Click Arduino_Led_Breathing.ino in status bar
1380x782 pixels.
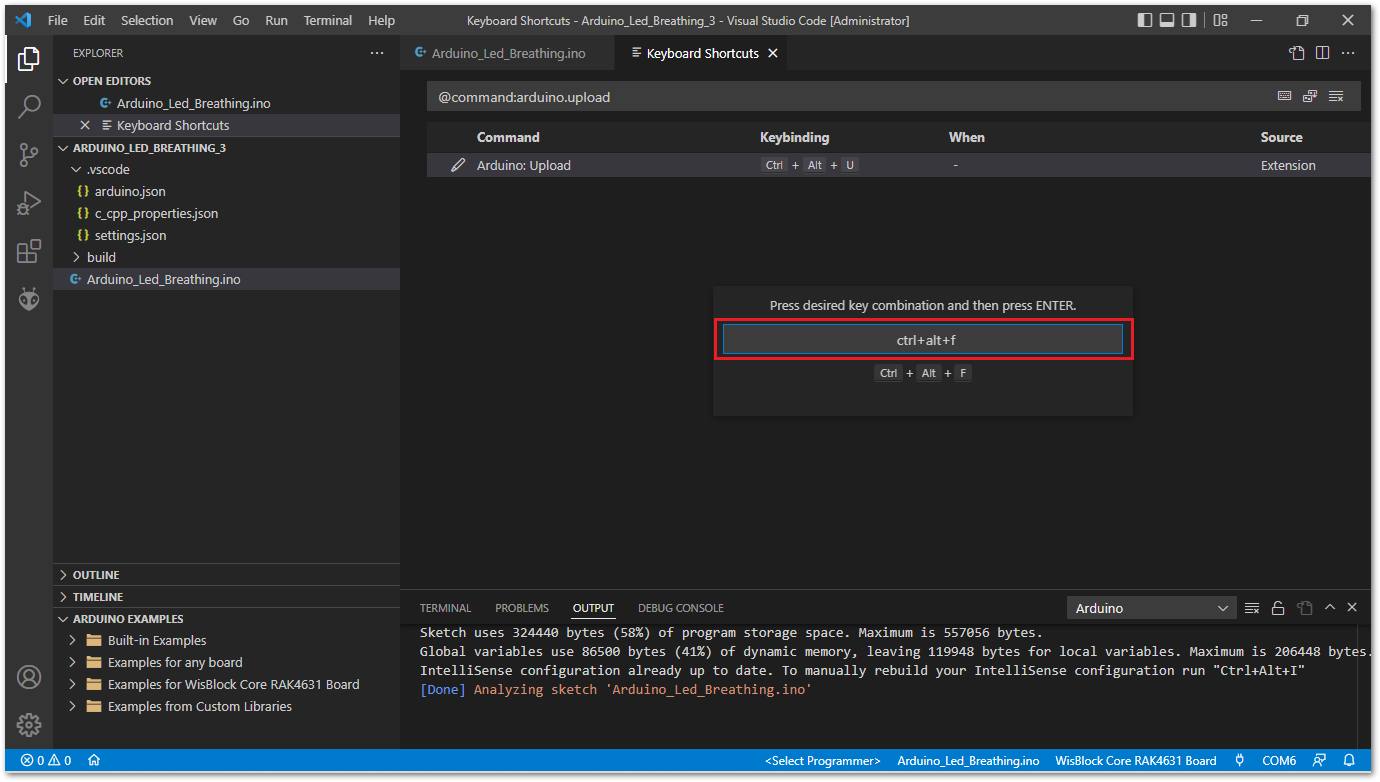[968, 760]
